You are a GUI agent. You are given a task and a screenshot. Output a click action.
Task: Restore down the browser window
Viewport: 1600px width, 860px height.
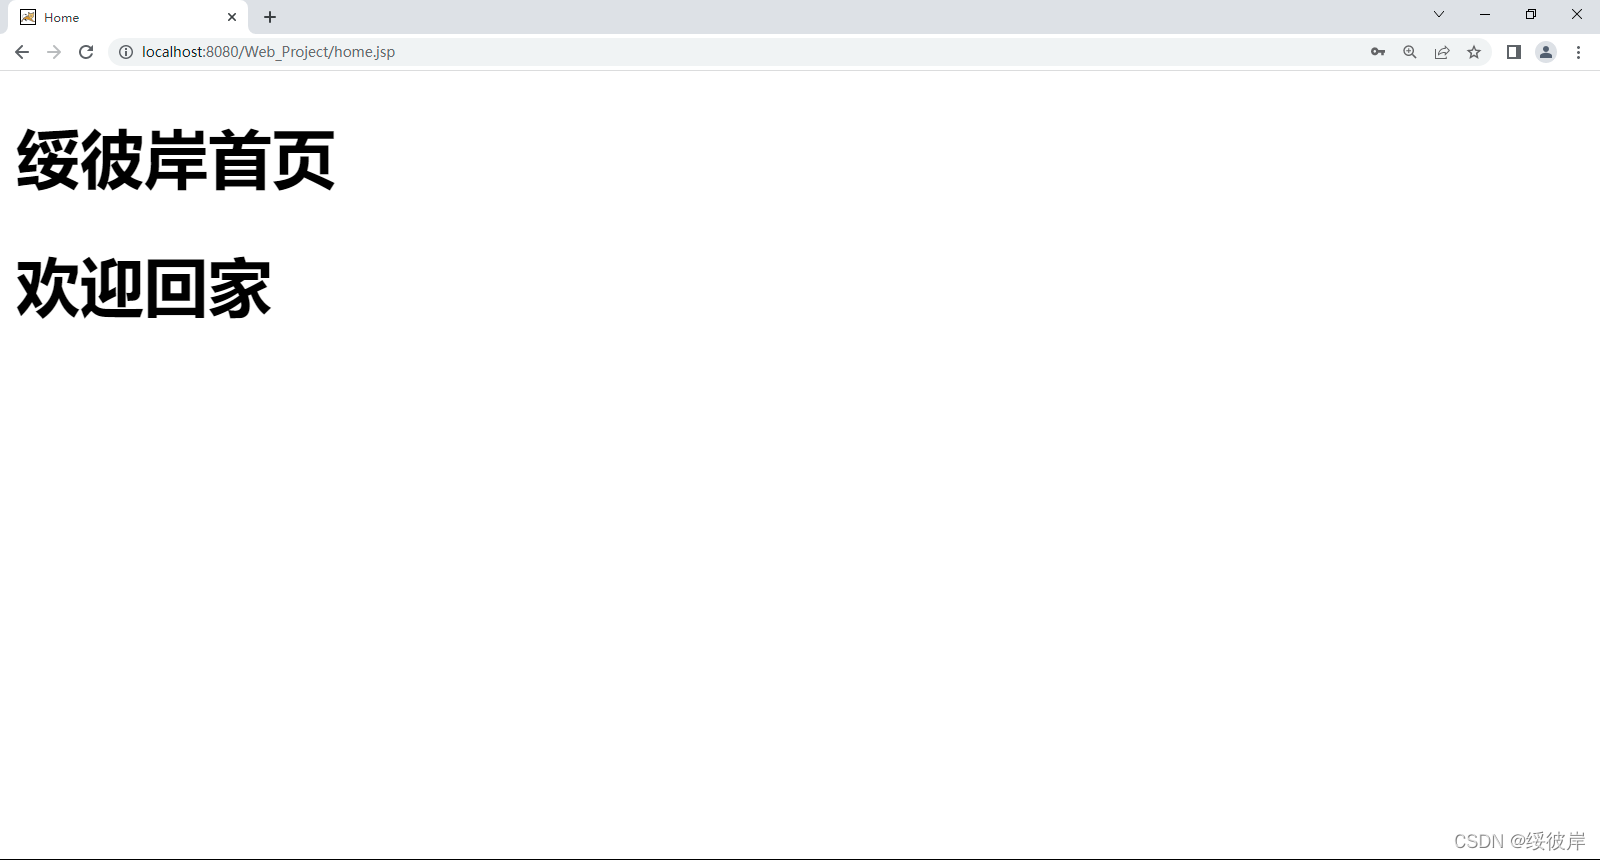click(x=1531, y=14)
